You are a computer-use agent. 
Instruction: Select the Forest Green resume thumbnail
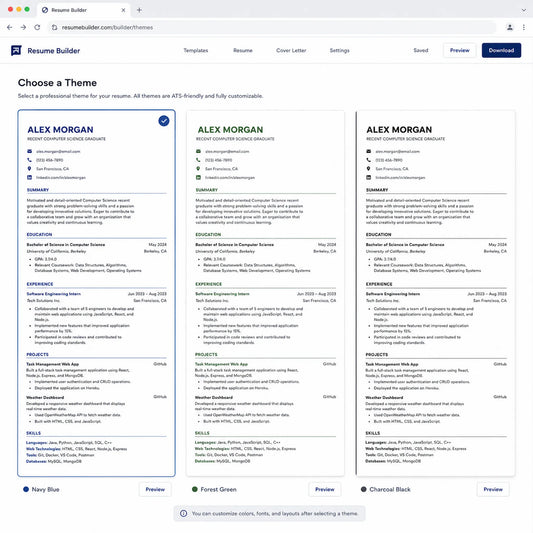[x=265, y=293]
